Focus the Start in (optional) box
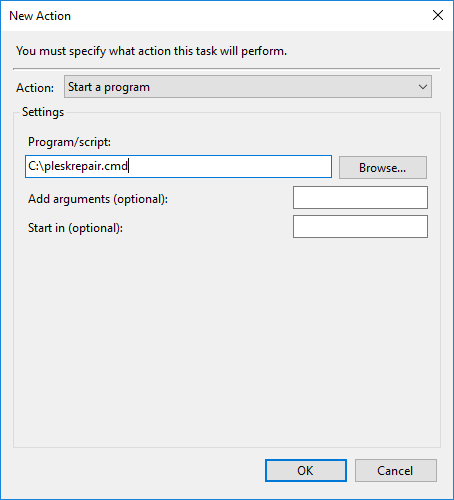This screenshot has width=454, height=500. [x=360, y=227]
